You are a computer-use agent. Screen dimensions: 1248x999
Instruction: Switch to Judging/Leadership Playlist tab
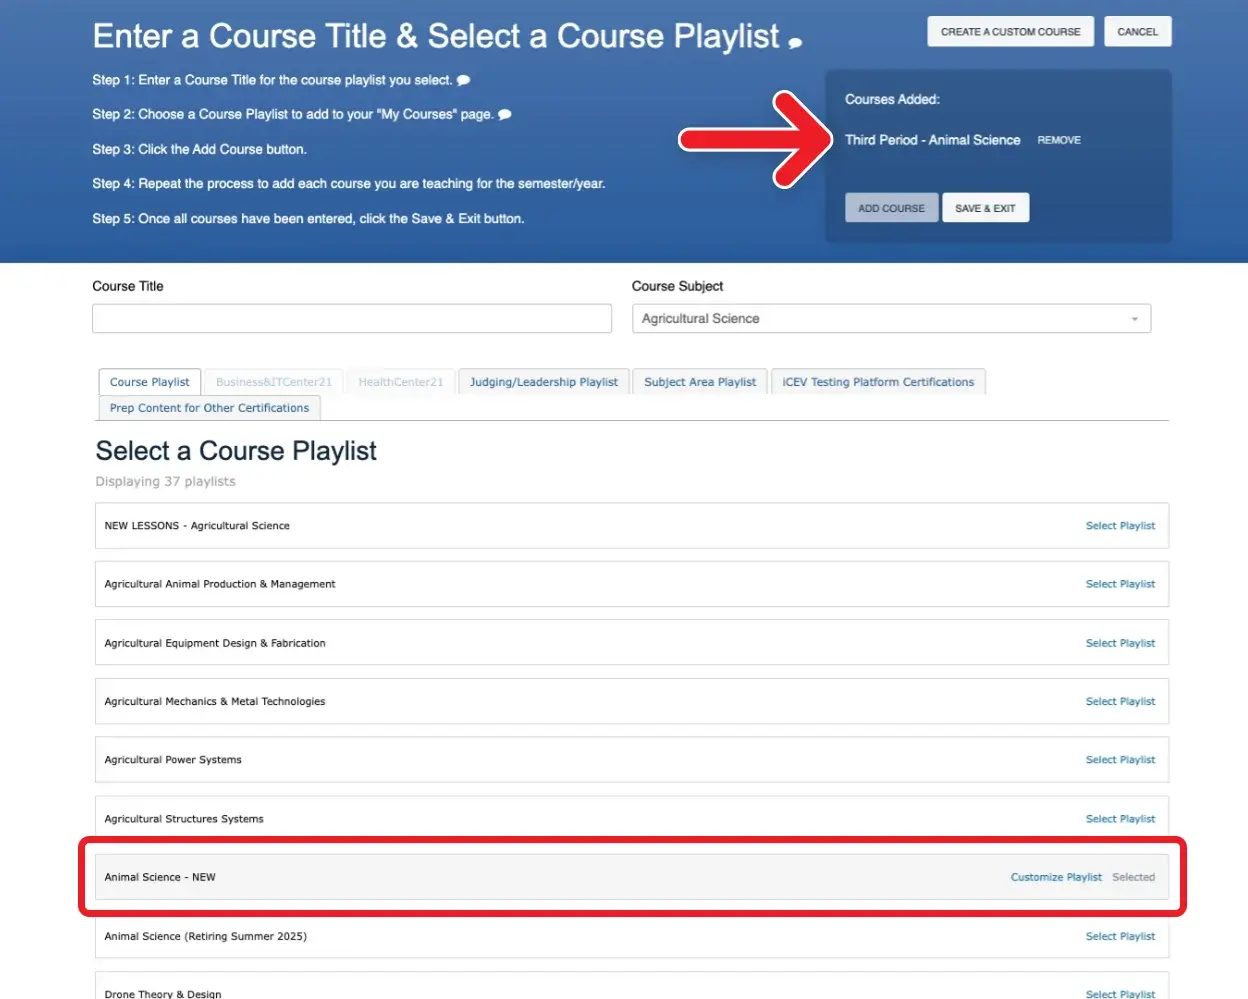[x=544, y=382]
